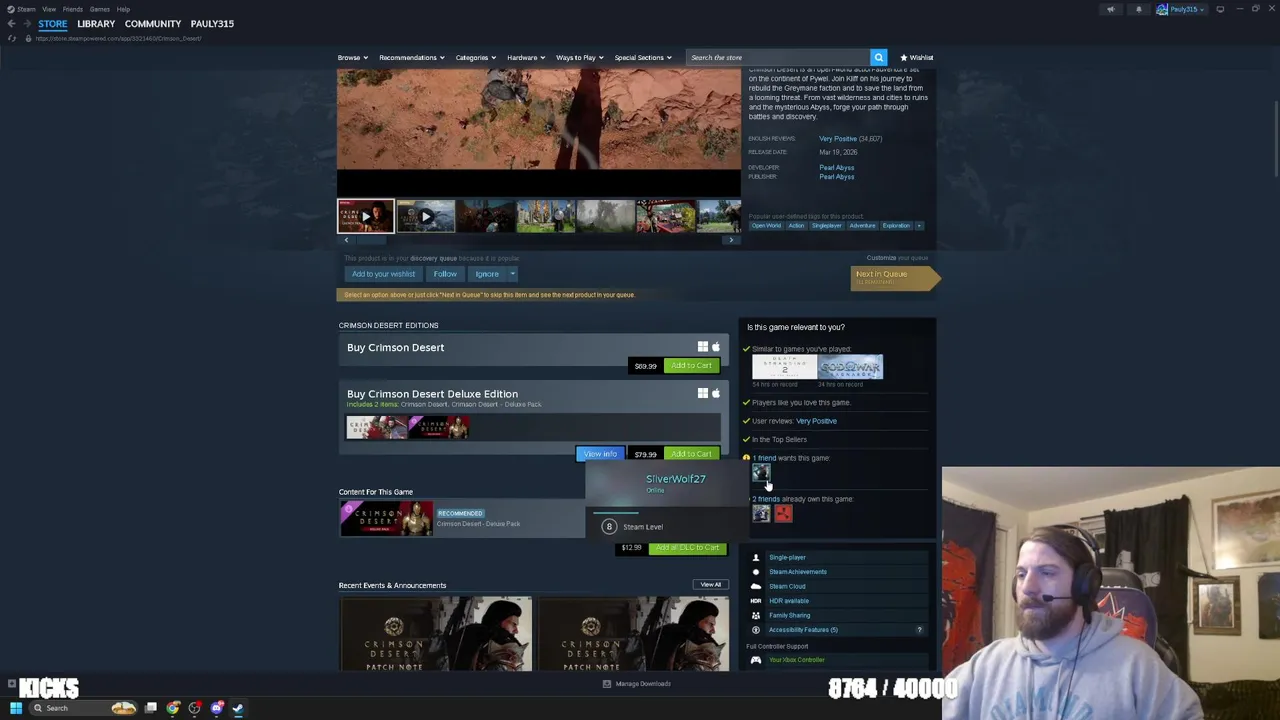Expand the Special Sections dropdown
Screen dimensions: 1280x720
[642, 57]
